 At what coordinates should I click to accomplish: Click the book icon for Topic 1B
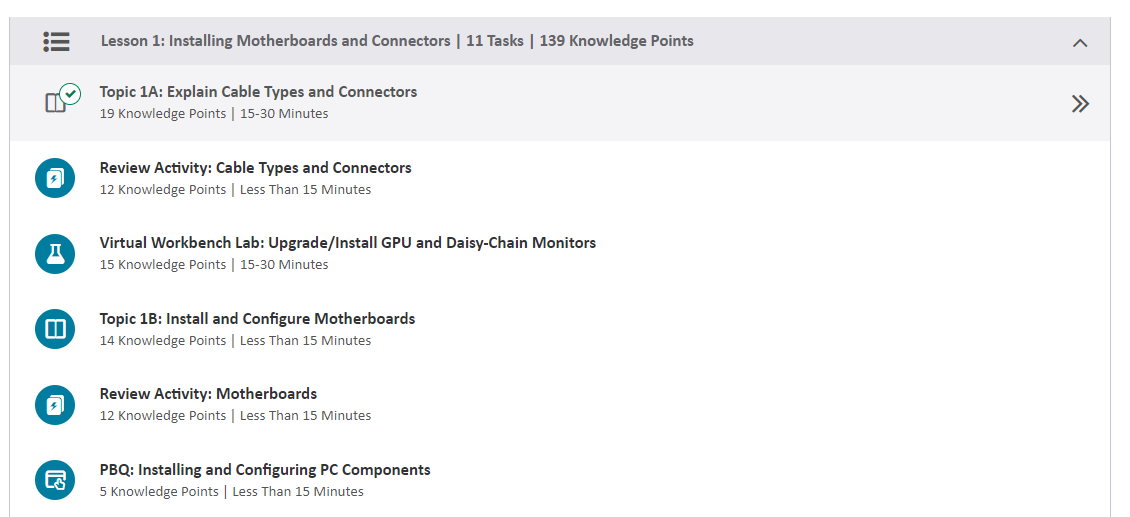point(55,329)
